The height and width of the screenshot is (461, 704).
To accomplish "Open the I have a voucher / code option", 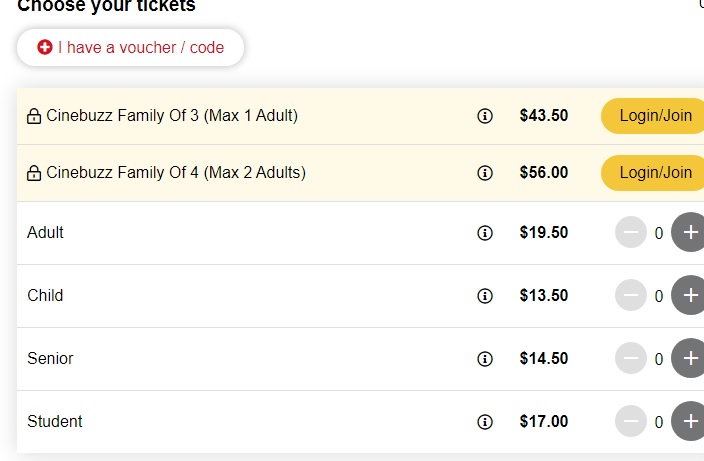I will pyautogui.click(x=130, y=48).
